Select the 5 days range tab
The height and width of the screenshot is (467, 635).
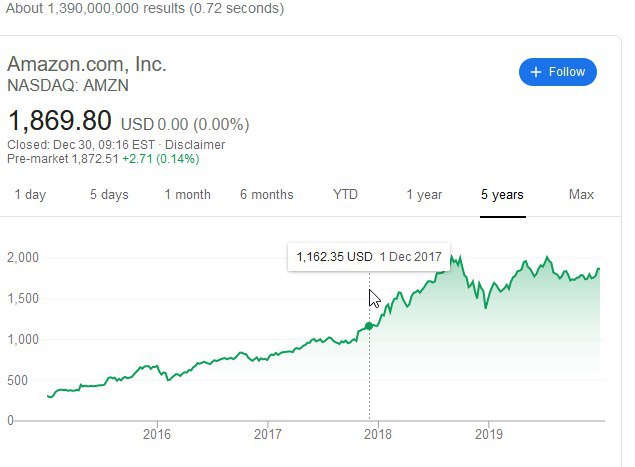coord(109,194)
